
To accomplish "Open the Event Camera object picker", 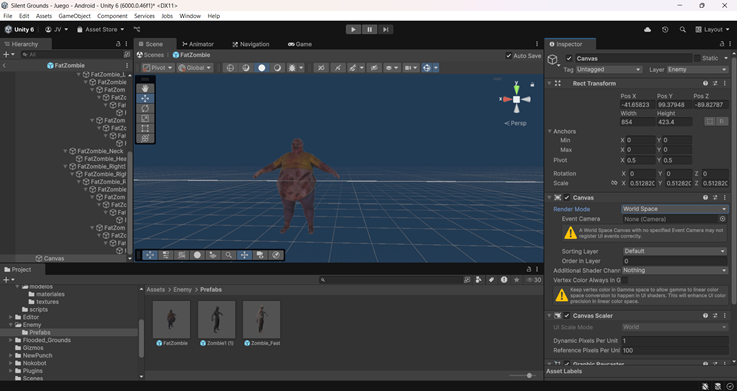I will [722, 219].
